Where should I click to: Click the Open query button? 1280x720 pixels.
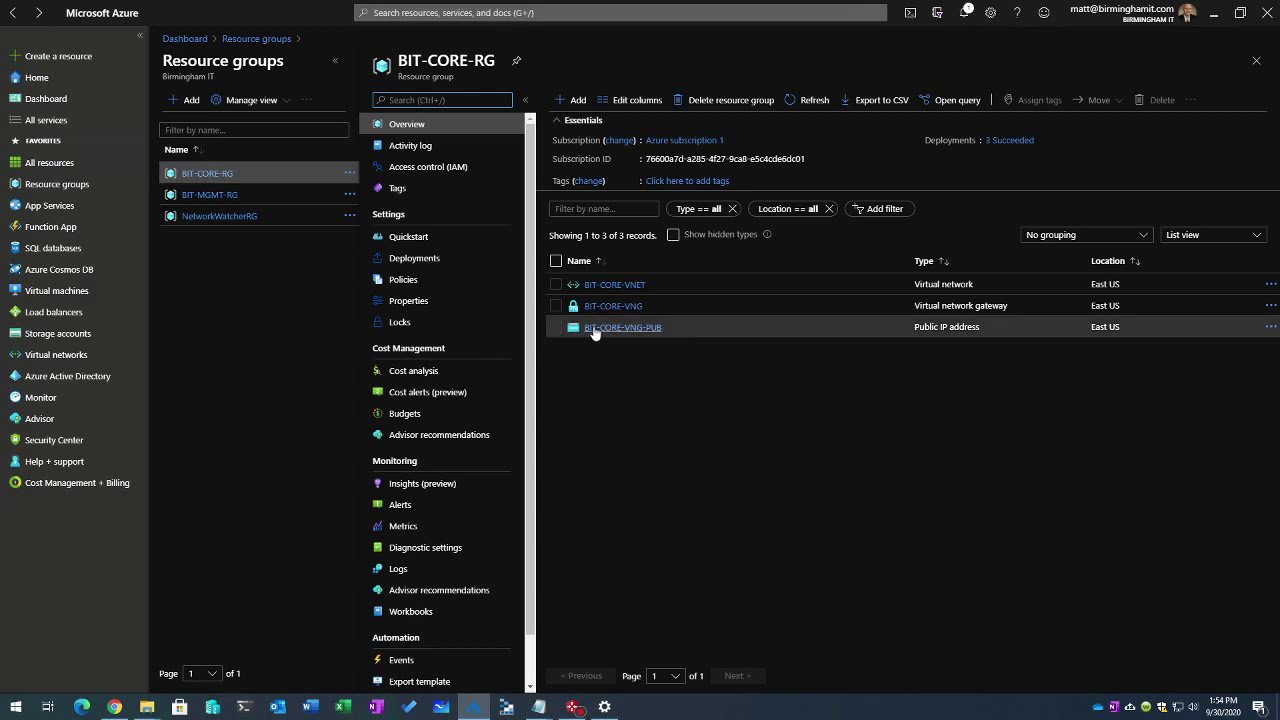point(950,100)
